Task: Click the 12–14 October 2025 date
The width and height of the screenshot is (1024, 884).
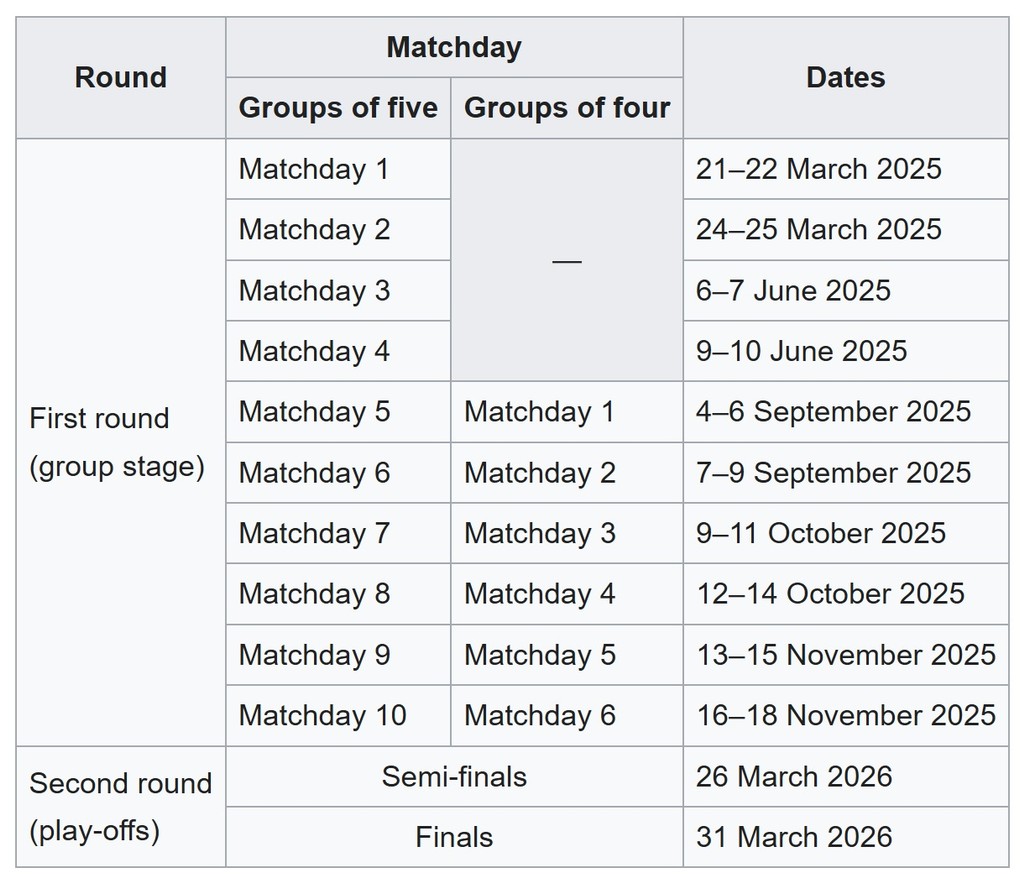Action: 830,594
